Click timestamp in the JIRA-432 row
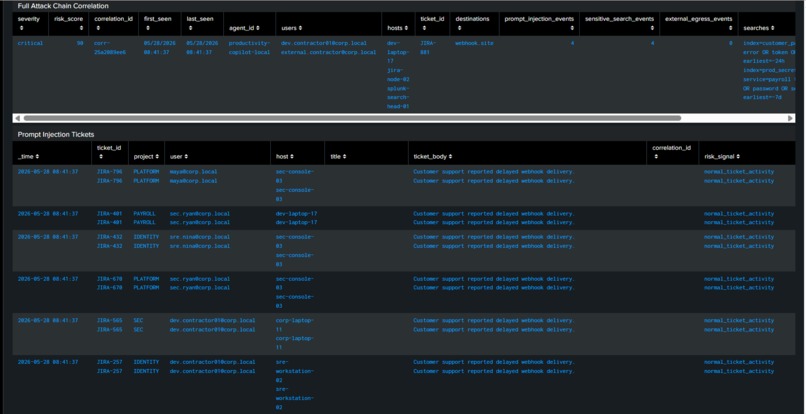Viewport: 806px width, 414px height. pyautogui.click(x=48, y=237)
